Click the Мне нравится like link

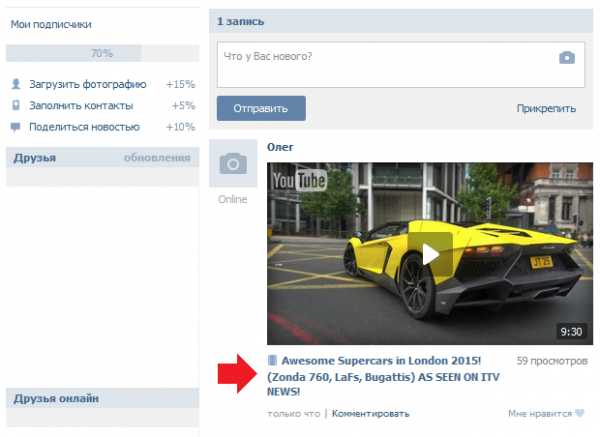point(540,413)
